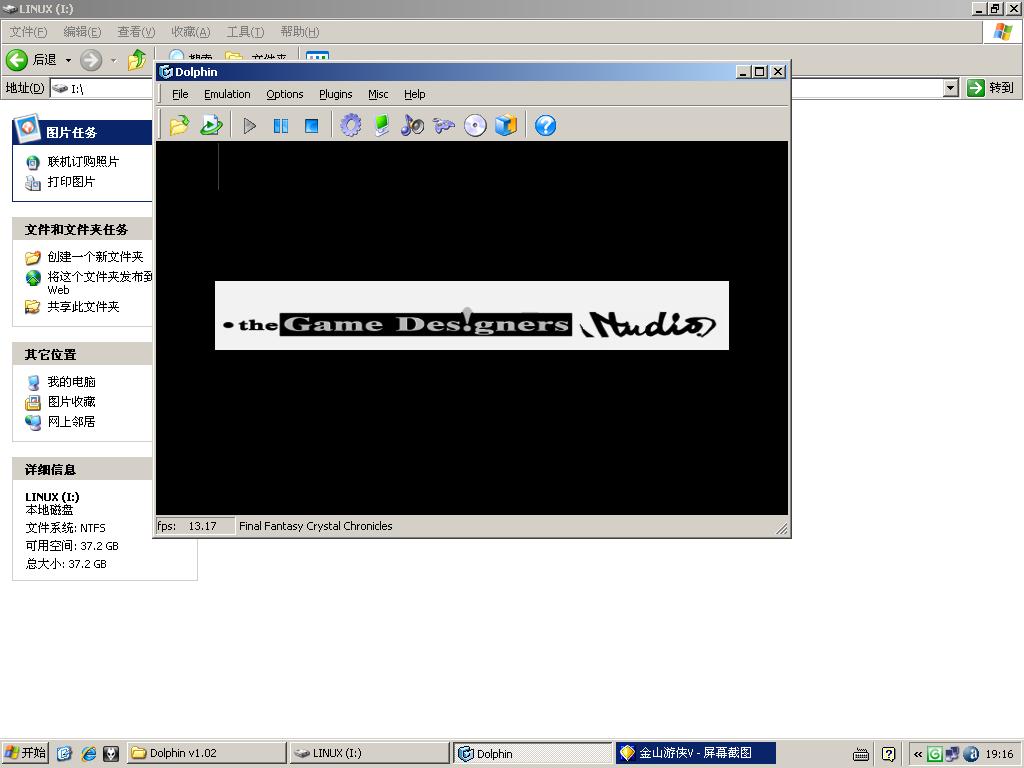1024x768 pixels.
Task: Switch to Dolphin taskbar button
Action: point(532,753)
